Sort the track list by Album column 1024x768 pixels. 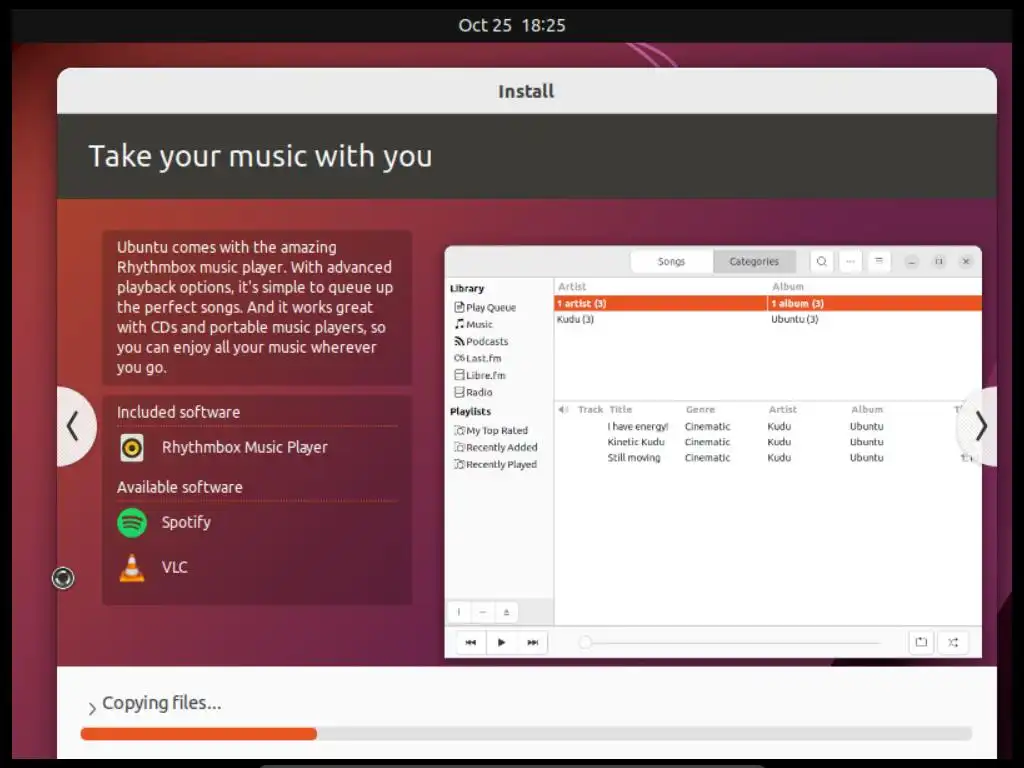click(x=867, y=409)
